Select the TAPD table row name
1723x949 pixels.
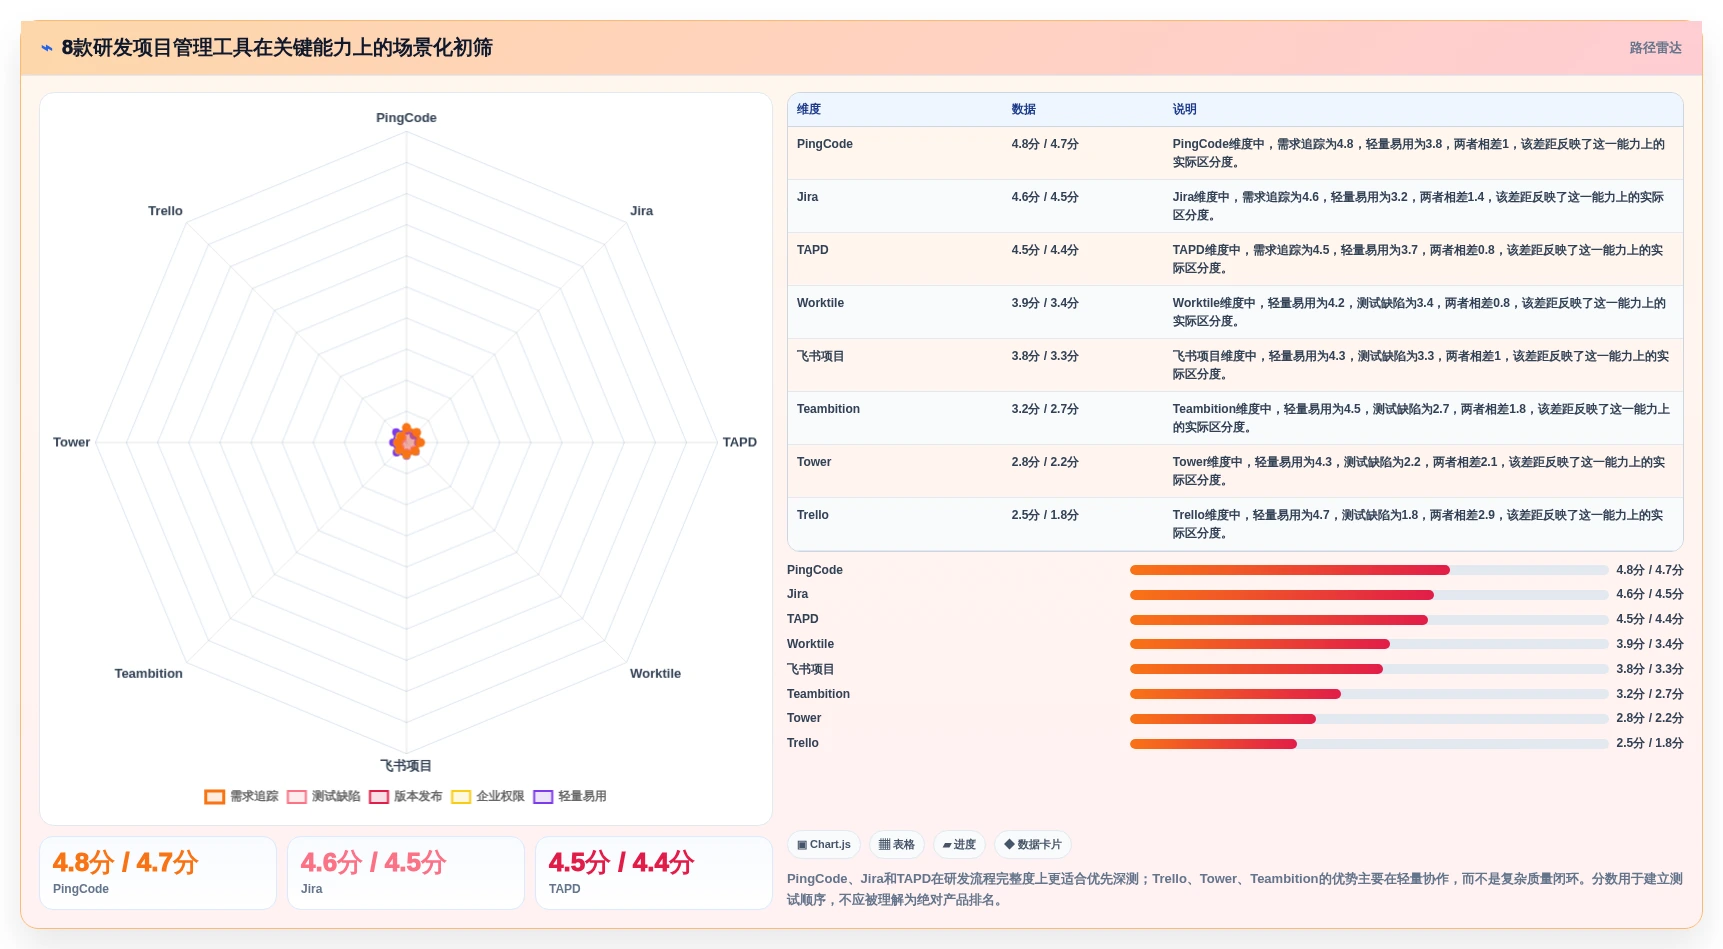click(812, 250)
